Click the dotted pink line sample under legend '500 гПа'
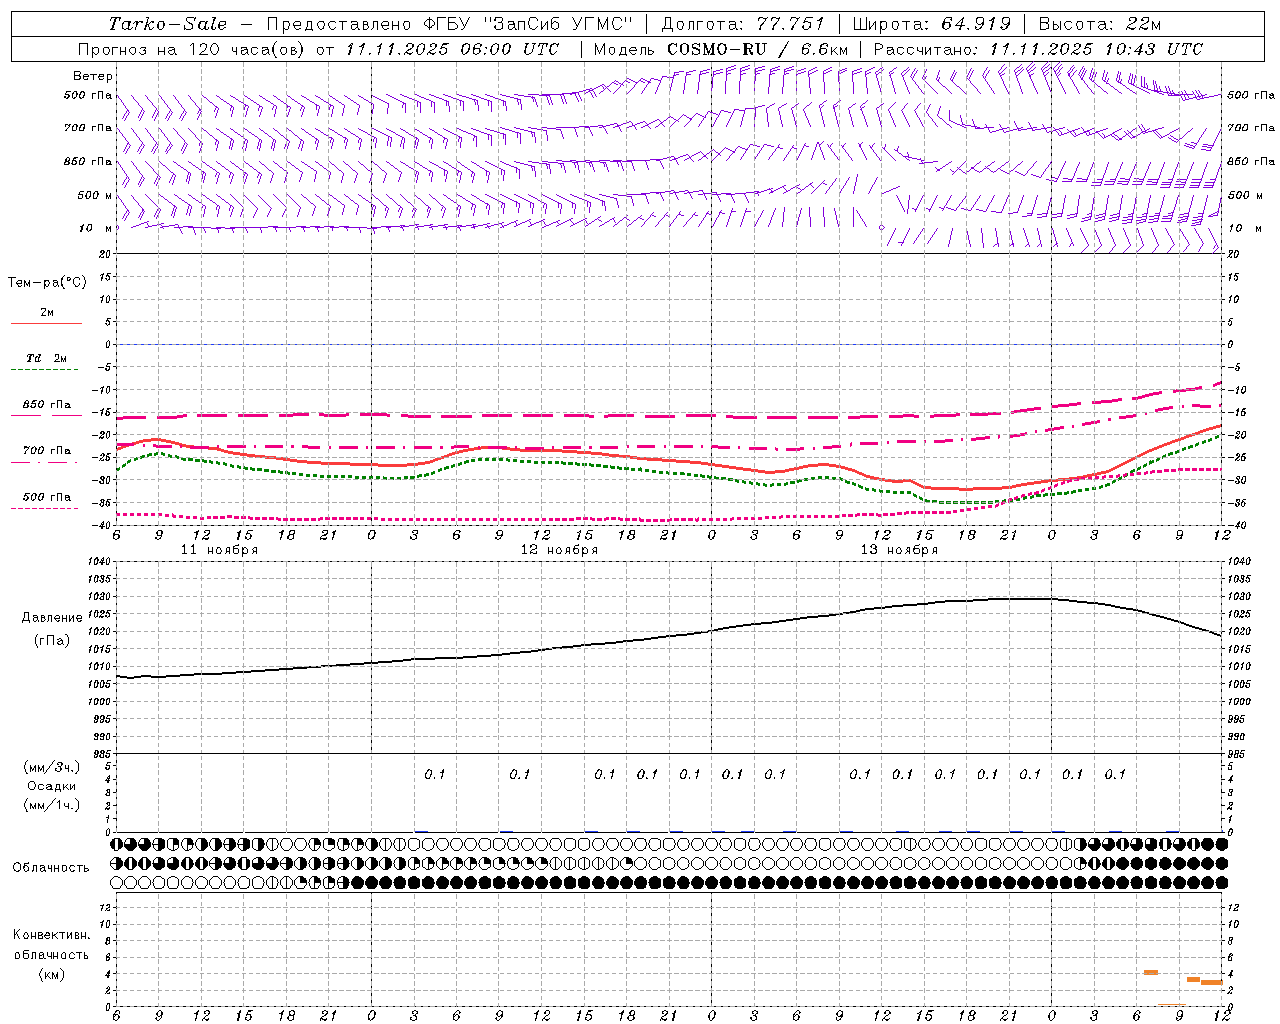1280x1024 pixels. (44, 509)
